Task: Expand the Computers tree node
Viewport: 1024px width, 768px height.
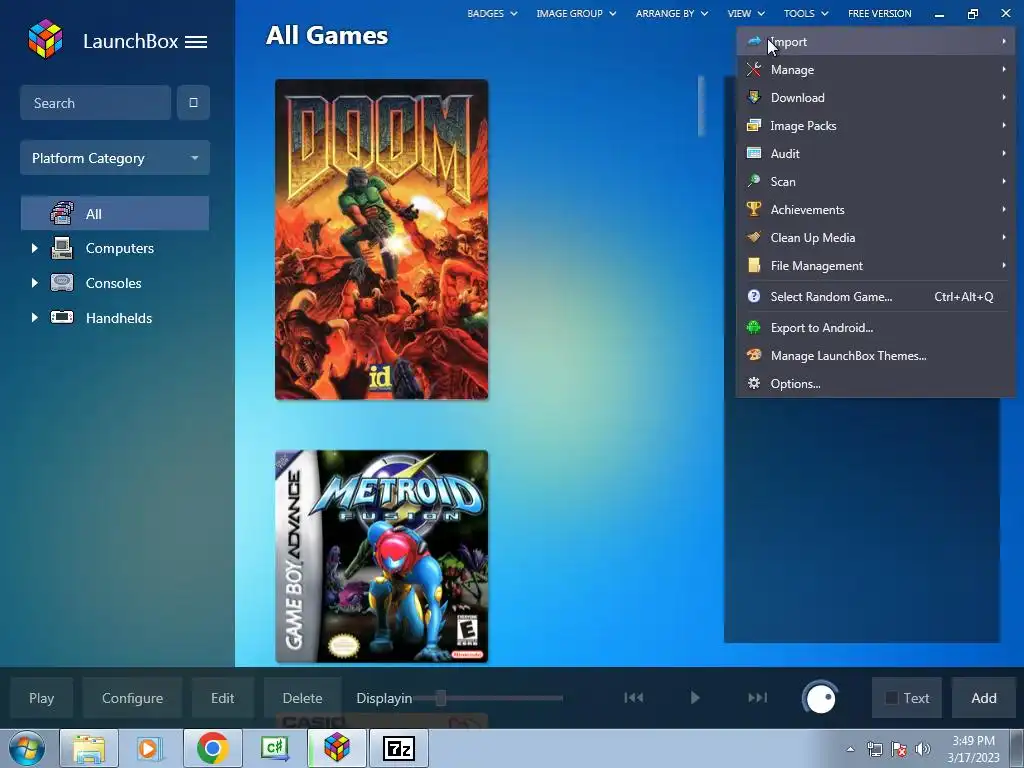Action: 35,248
